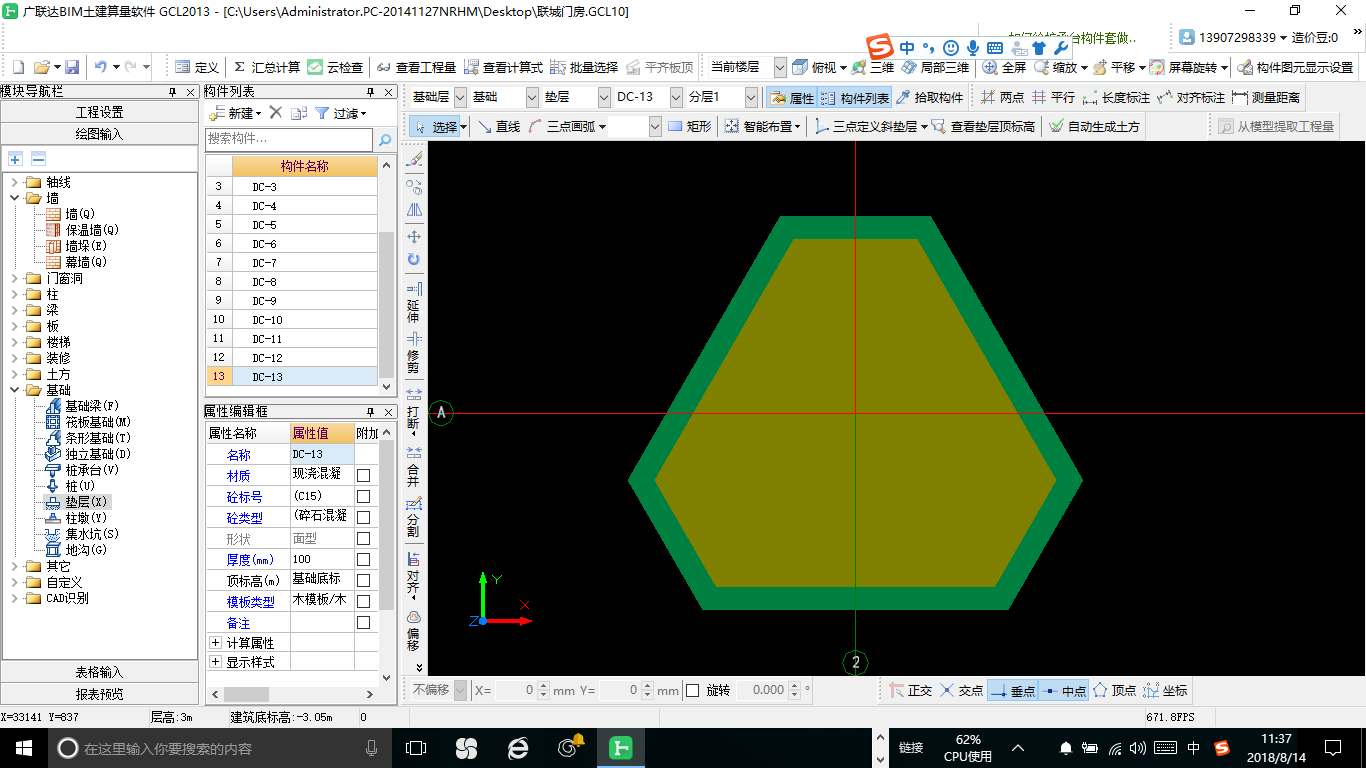Expand the 门窗洞 tree node

pyautogui.click(x=14, y=278)
